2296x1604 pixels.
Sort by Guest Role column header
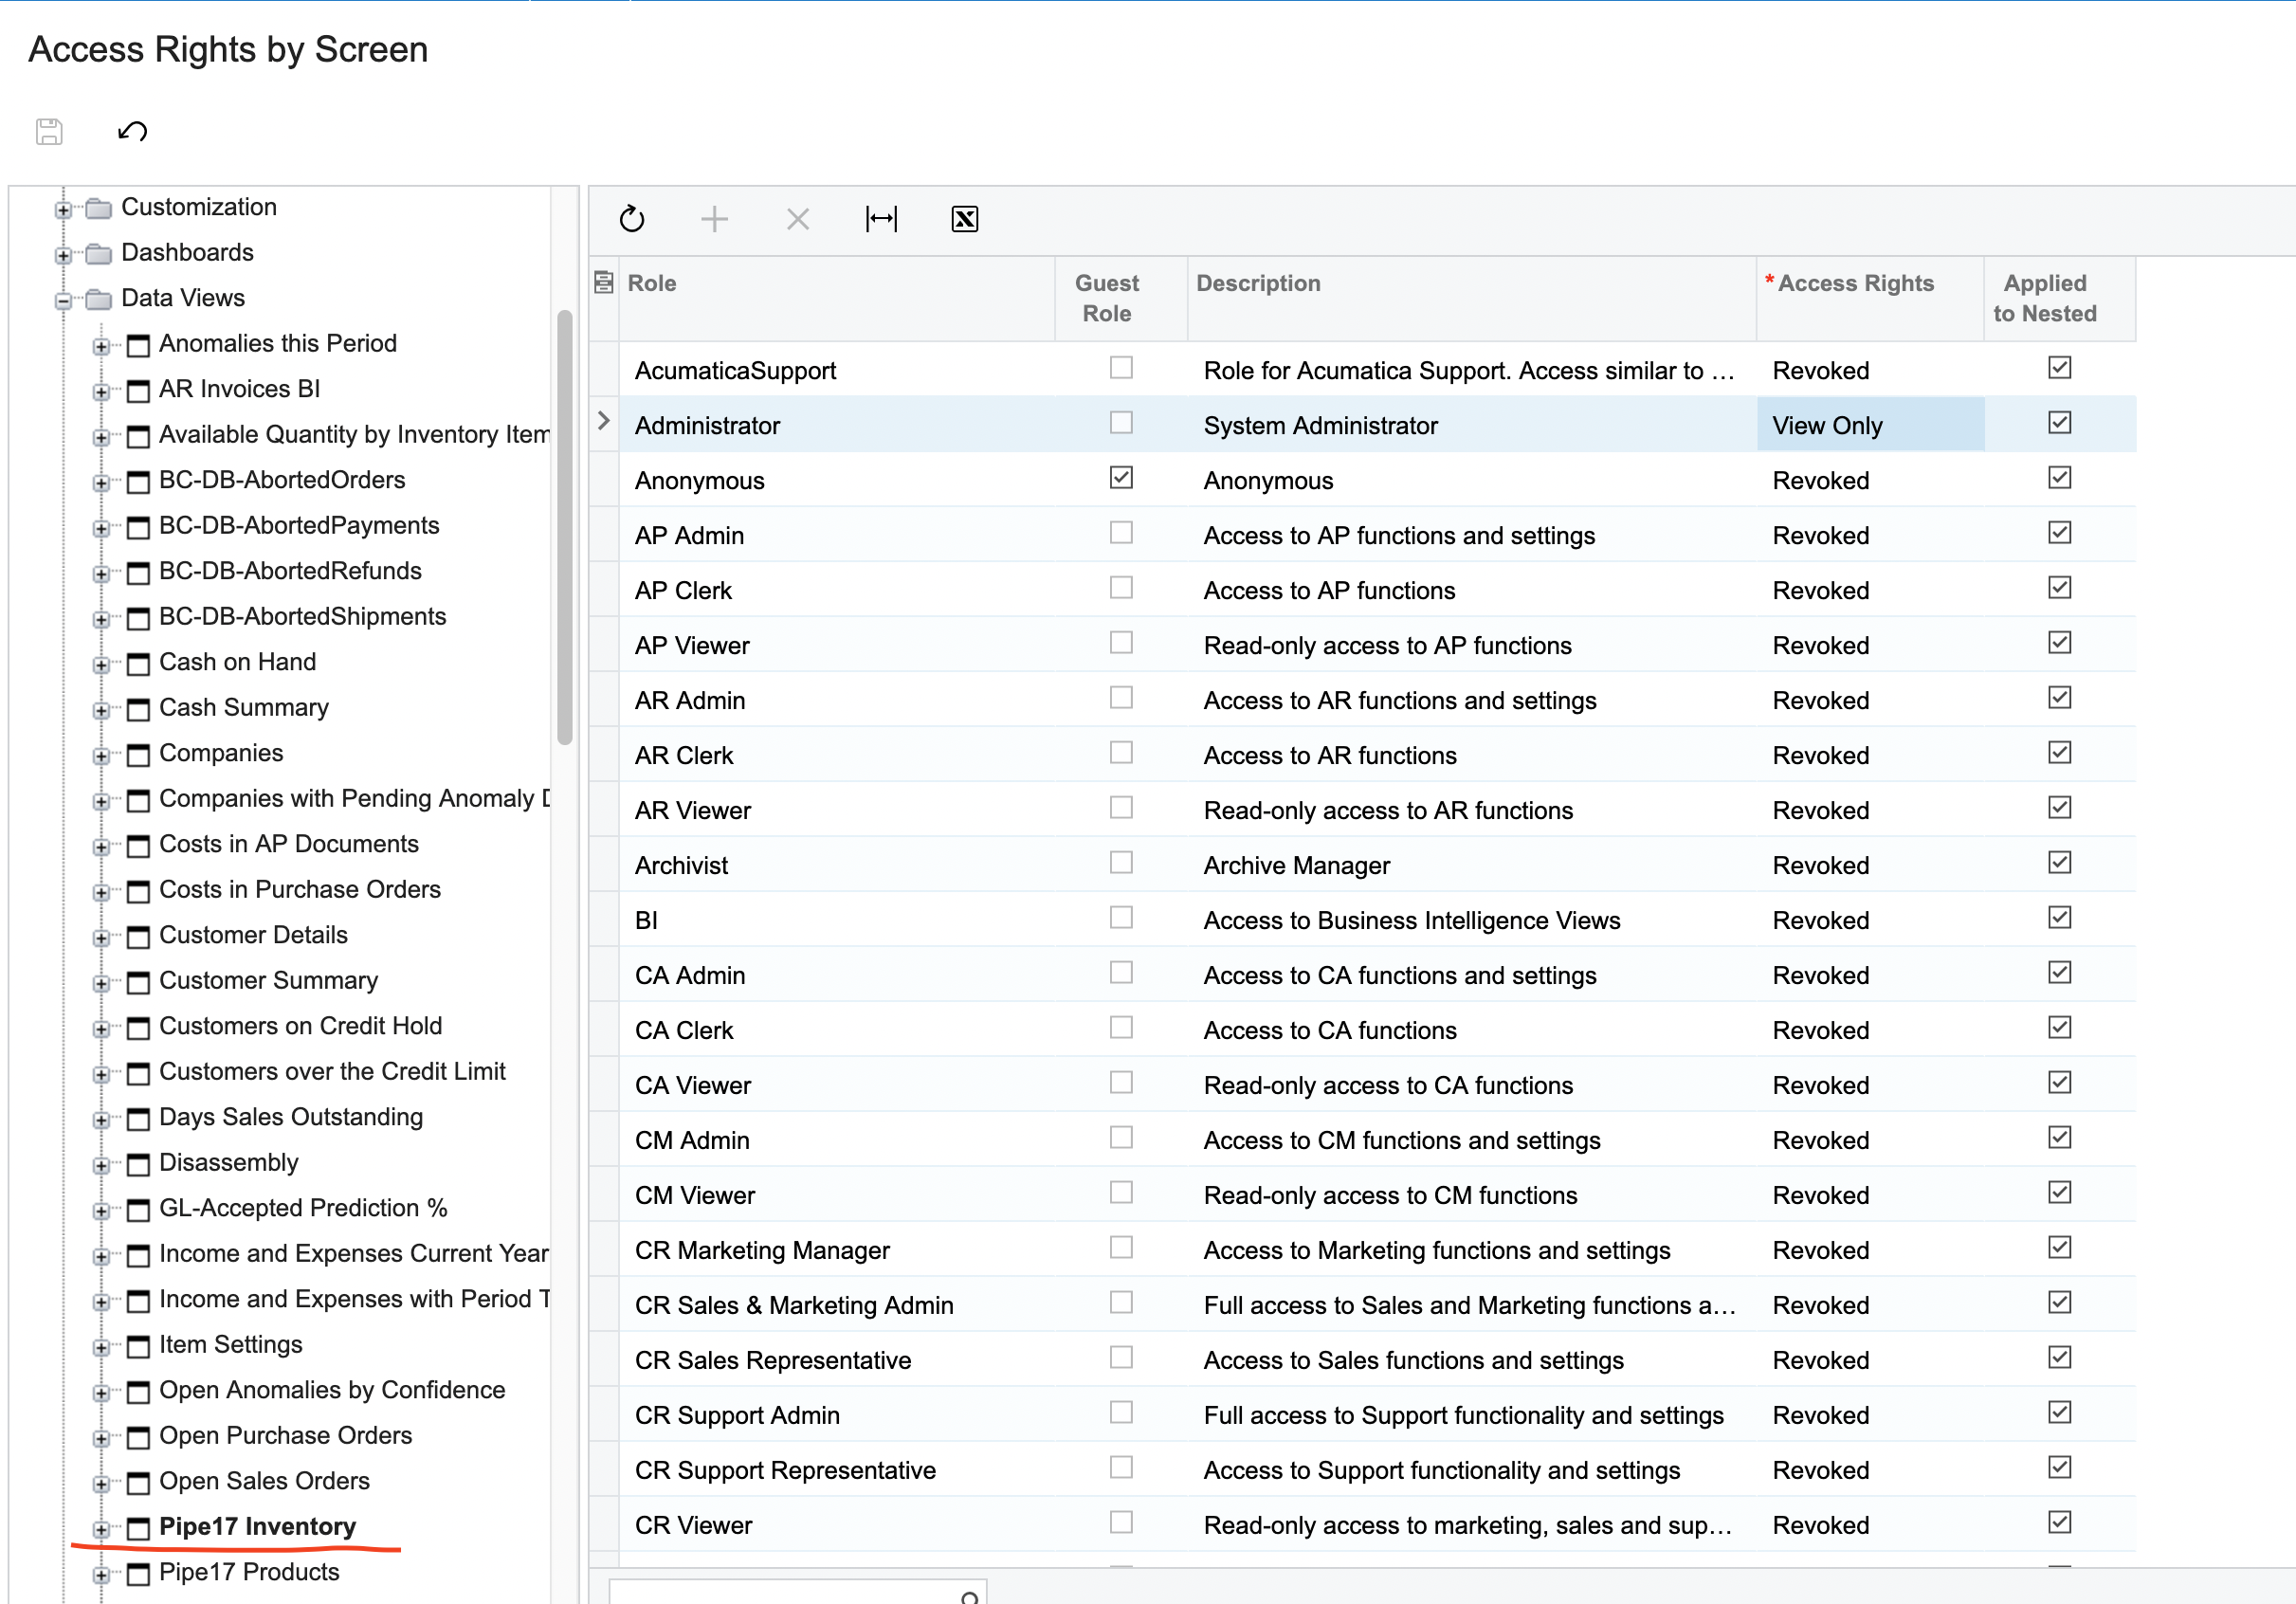tap(1121, 298)
